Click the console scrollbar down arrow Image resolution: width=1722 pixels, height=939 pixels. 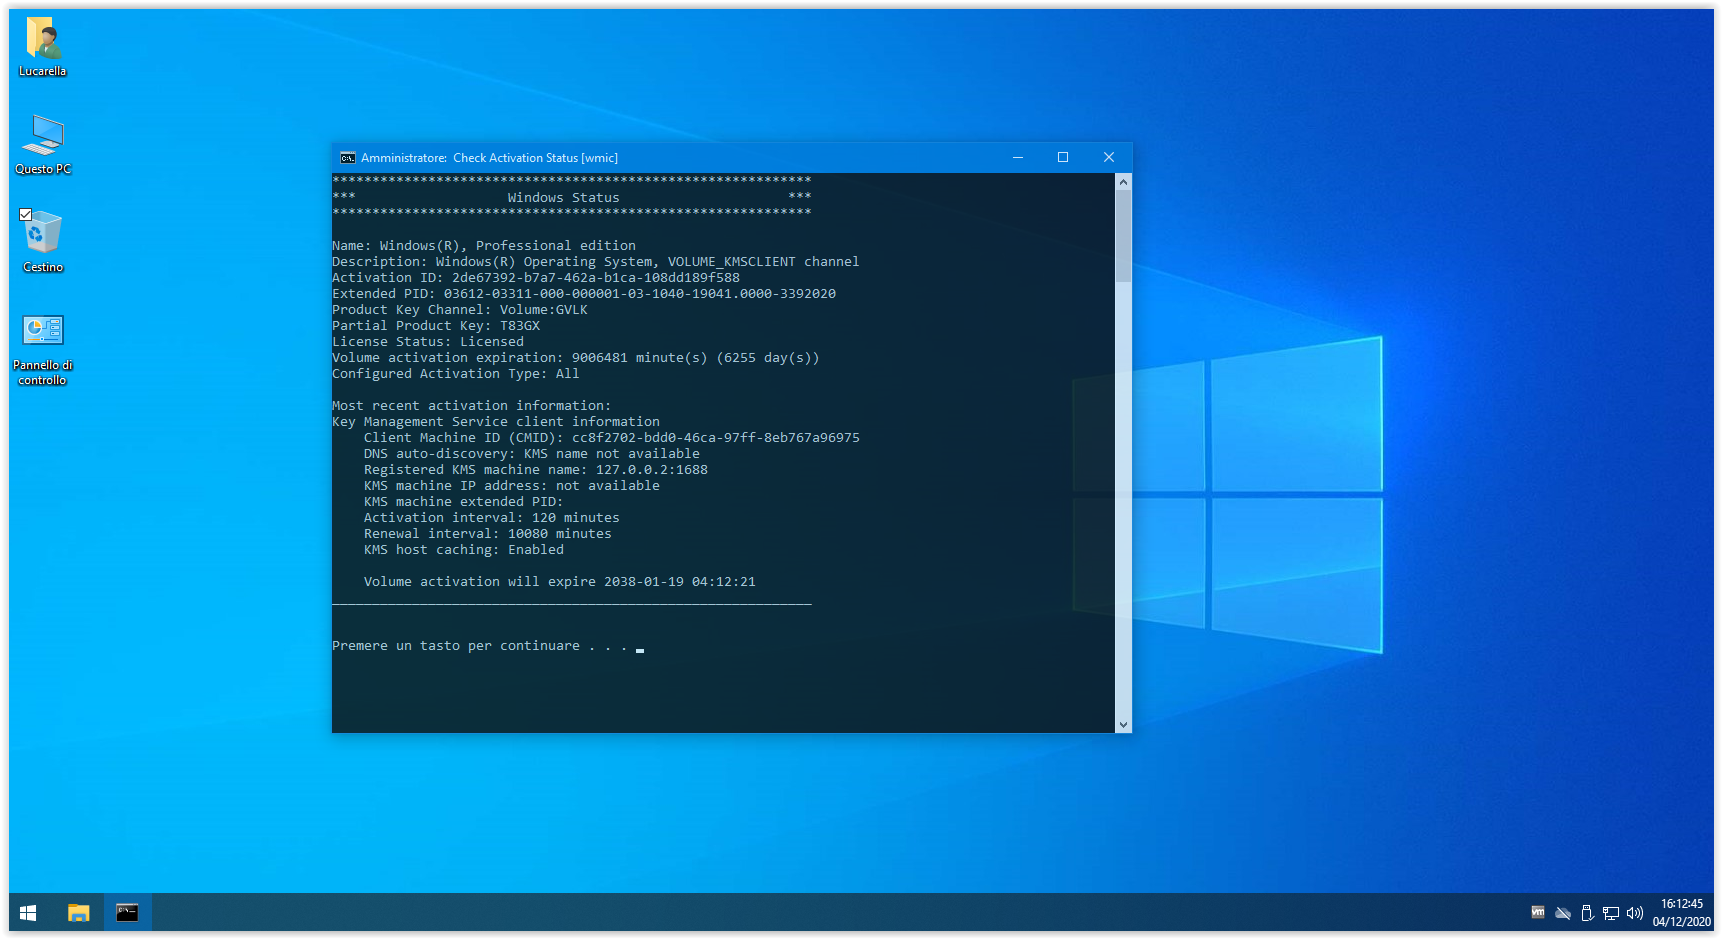1124,725
